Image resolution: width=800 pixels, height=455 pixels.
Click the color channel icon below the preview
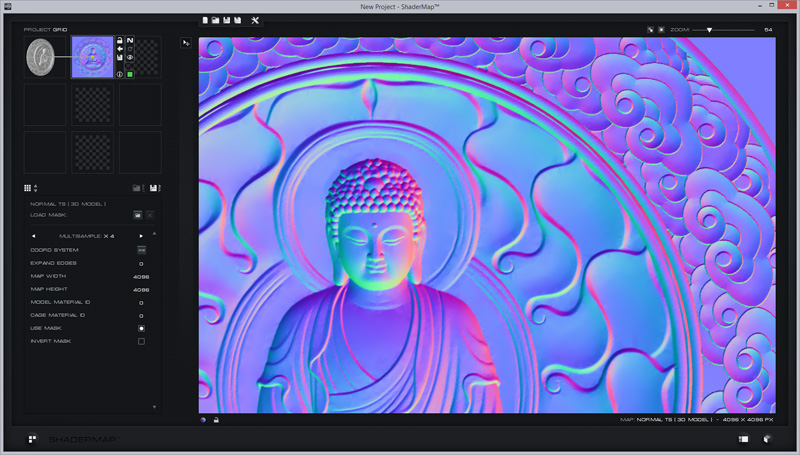click(x=203, y=420)
